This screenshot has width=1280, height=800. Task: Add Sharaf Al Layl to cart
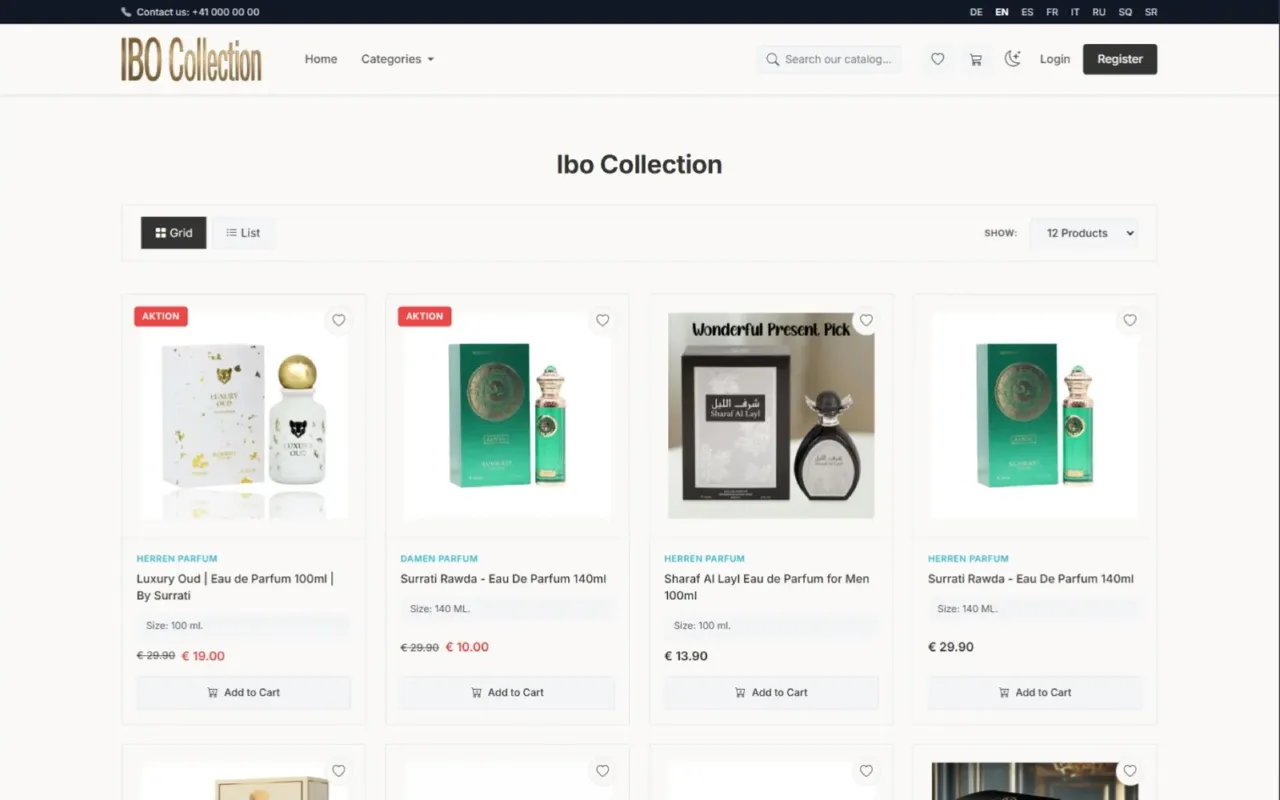coord(771,692)
